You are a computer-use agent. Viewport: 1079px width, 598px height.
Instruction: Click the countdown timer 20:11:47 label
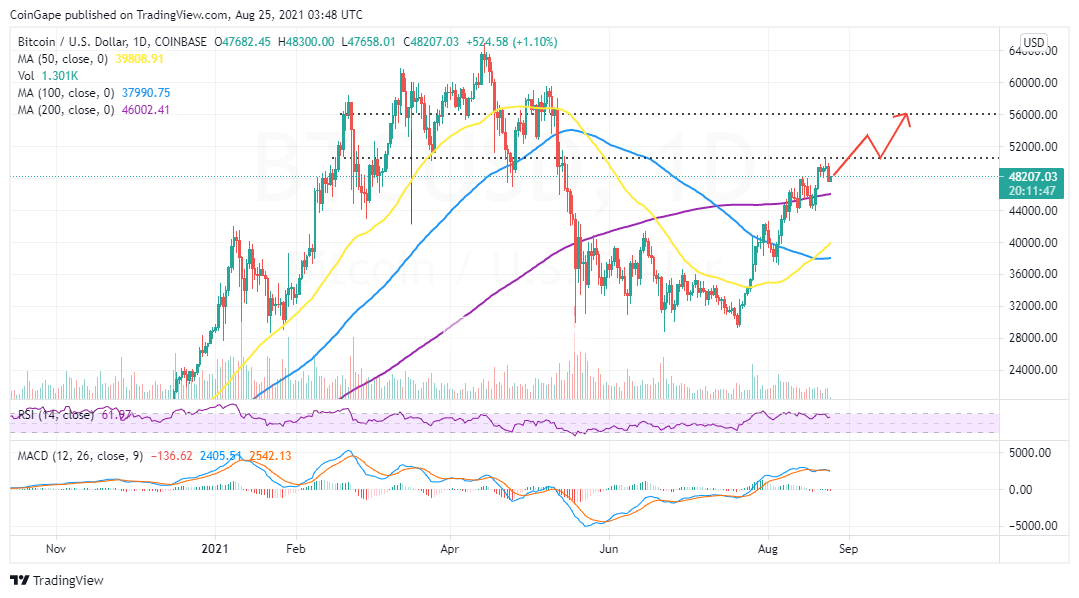1033,190
